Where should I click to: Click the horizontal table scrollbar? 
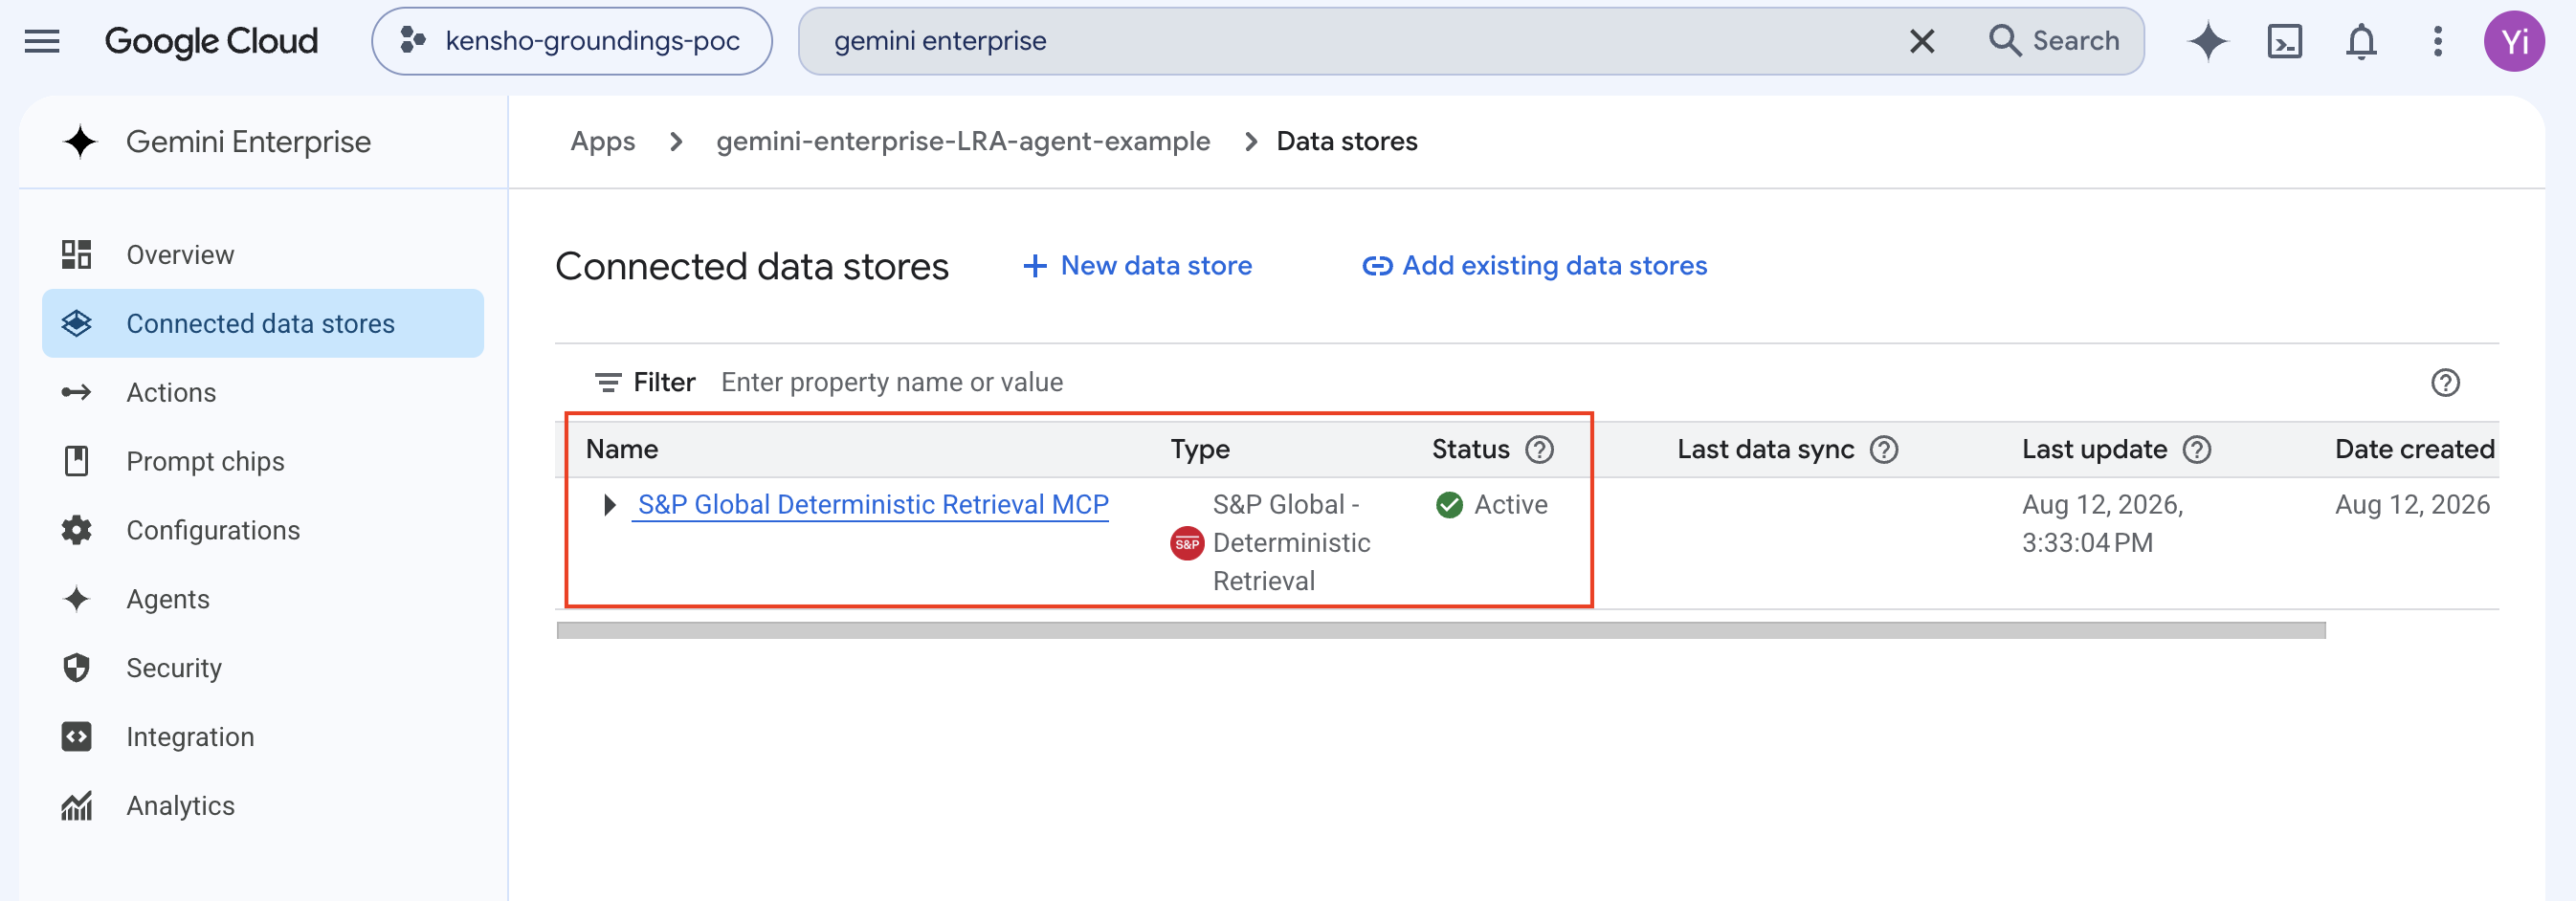click(x=1441, y=630)
